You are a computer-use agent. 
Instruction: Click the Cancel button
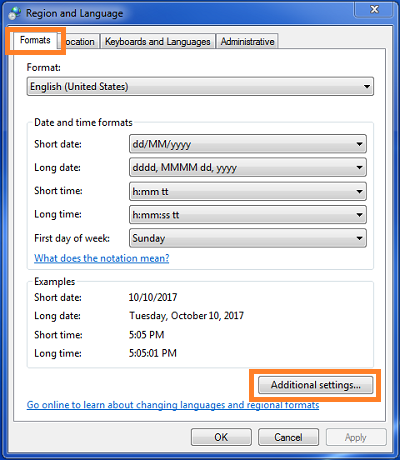288,437
